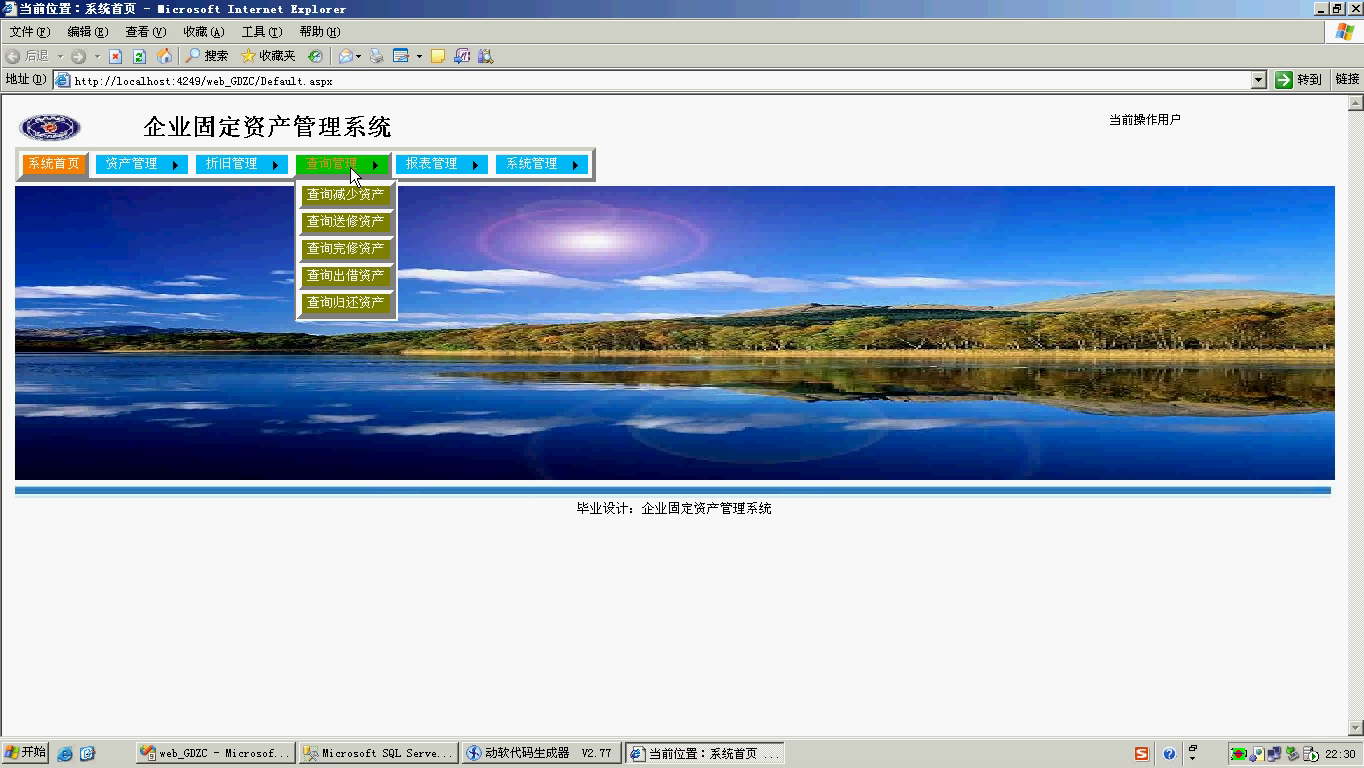Expand the 报表管理 menu
The width and height of the screenshot is (1364, 768).
441,164
